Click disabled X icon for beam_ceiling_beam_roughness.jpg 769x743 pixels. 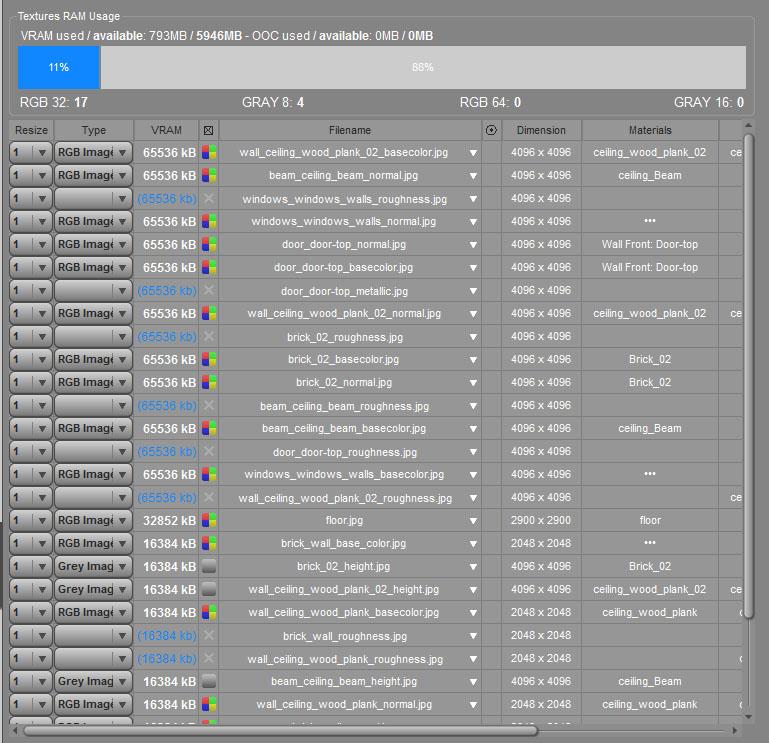tap(209, 405)
